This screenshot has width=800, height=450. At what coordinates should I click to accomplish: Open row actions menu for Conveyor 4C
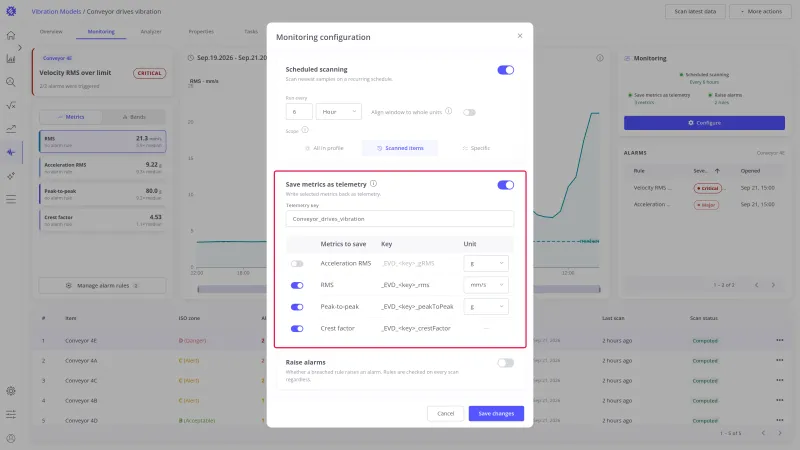(x=780, y=380)
